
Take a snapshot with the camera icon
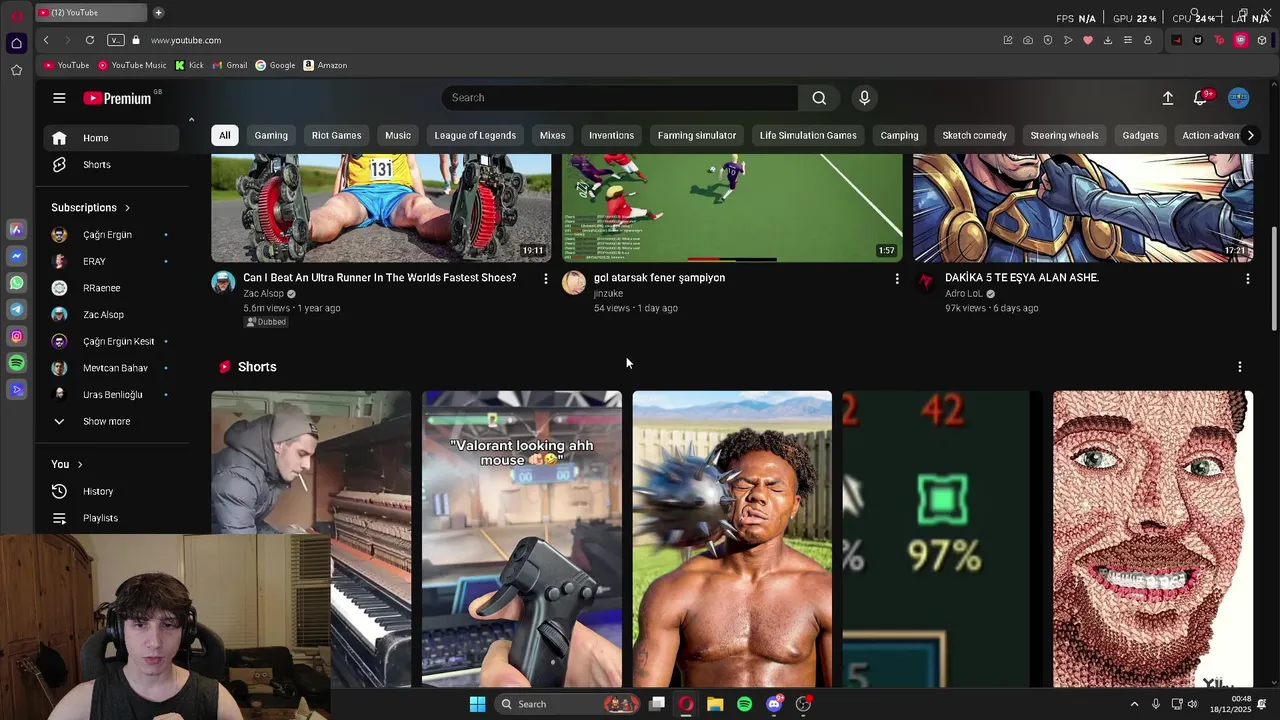(1028, 40)
